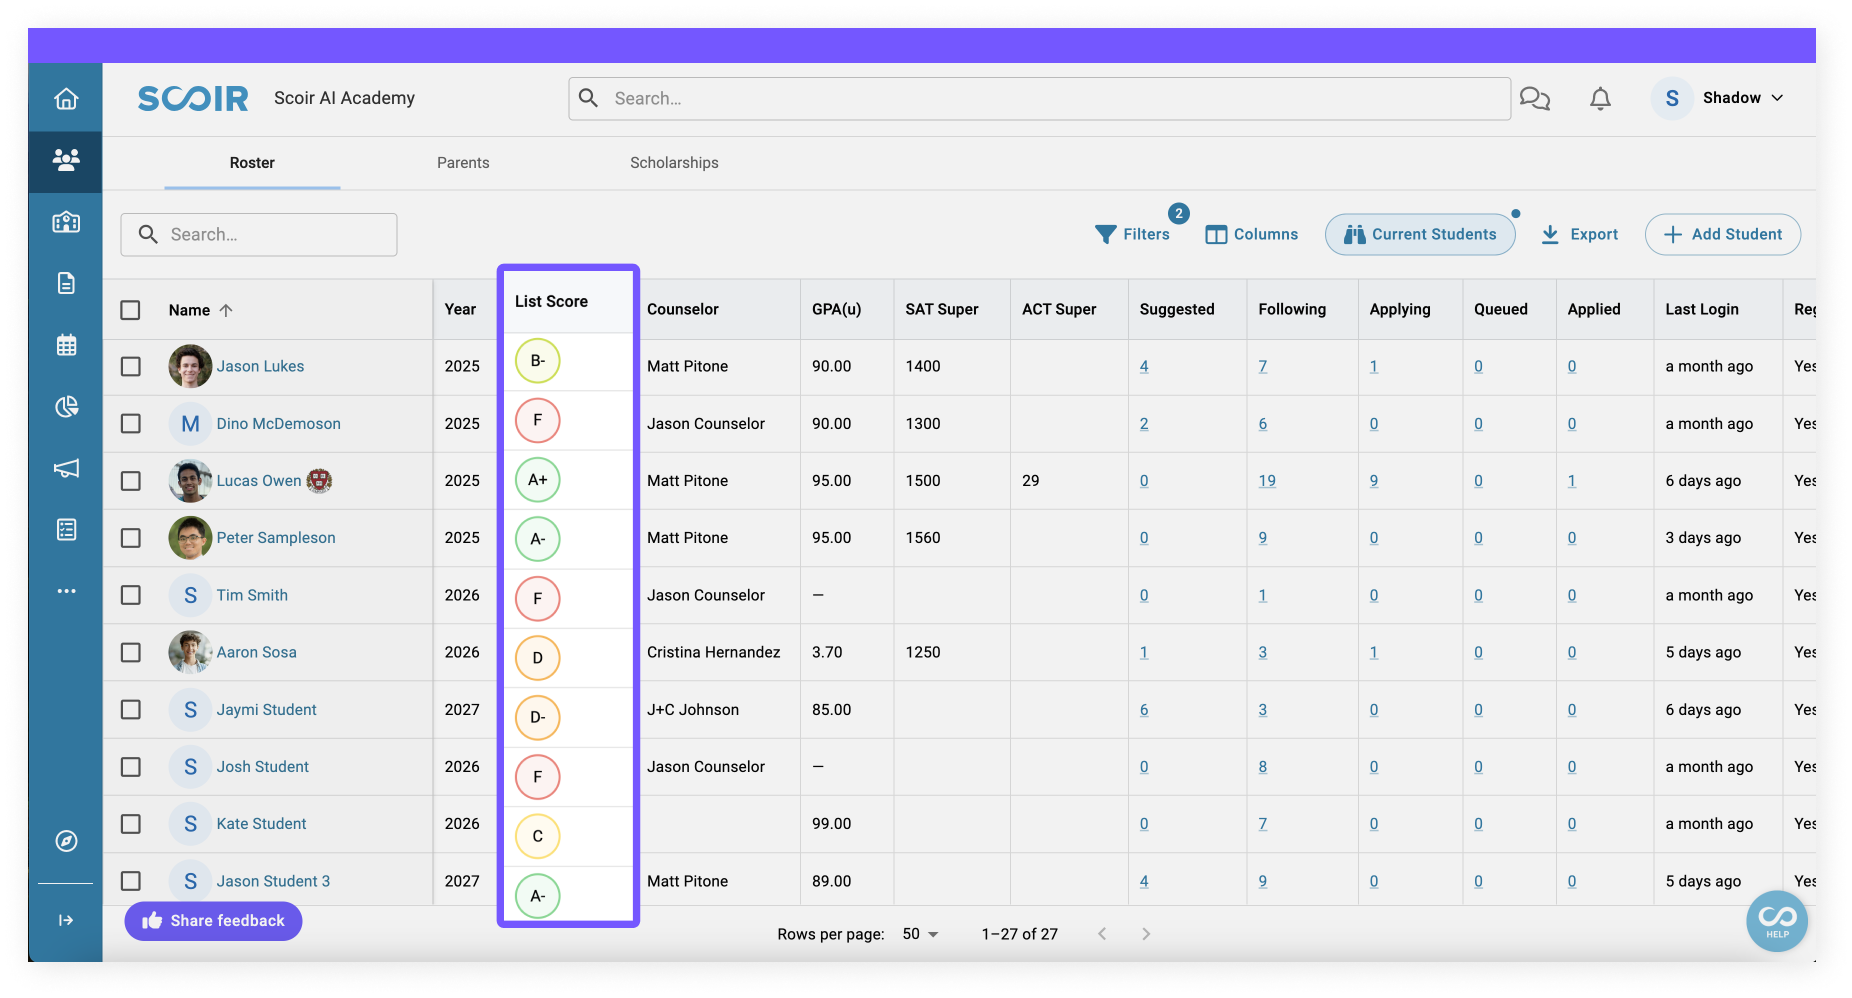
Task: Open the Documents icon in the sidebar
Action: point(65,283)
